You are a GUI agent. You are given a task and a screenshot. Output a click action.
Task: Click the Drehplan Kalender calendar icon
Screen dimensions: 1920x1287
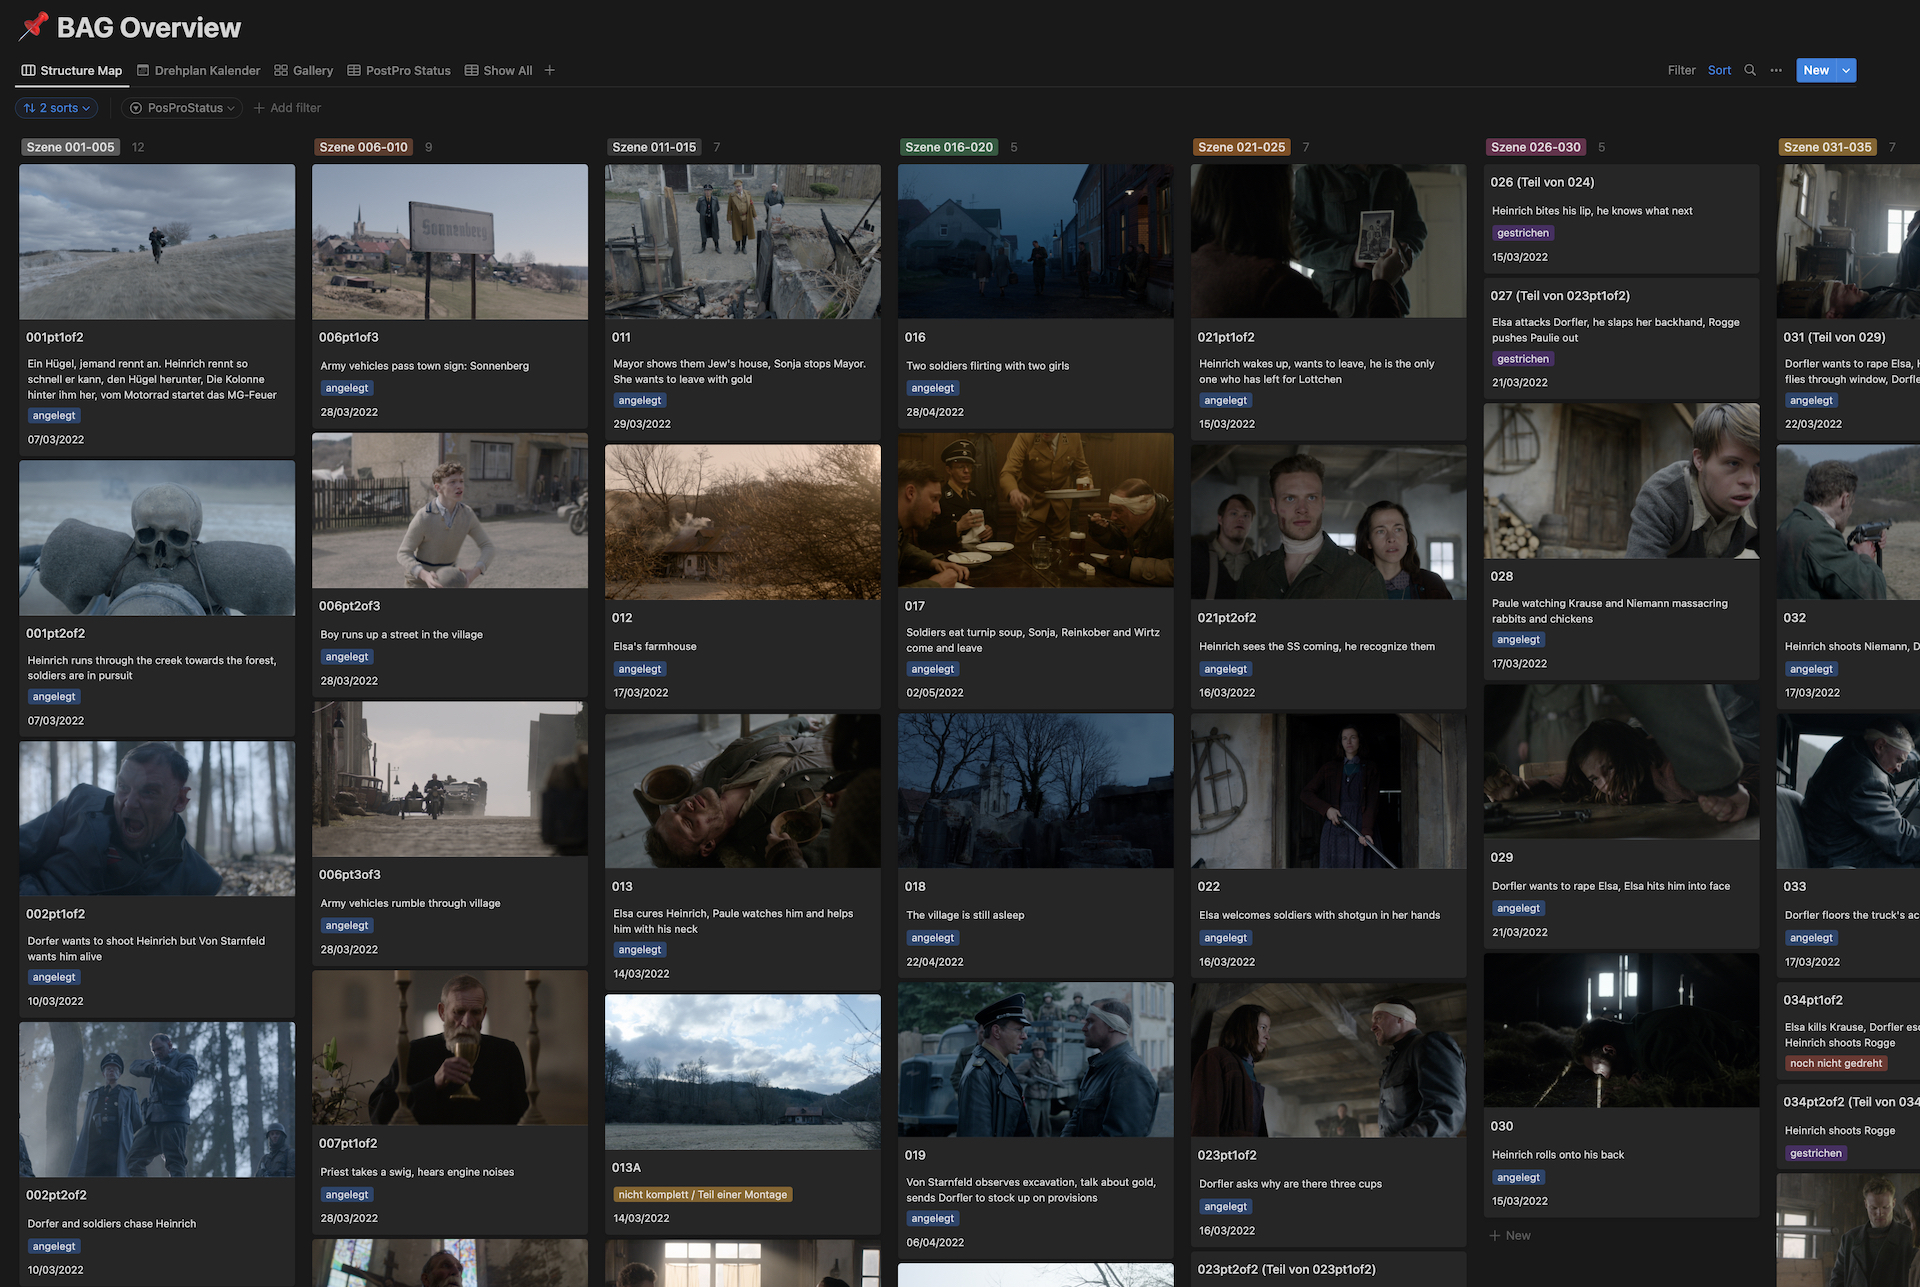point(143,70)
